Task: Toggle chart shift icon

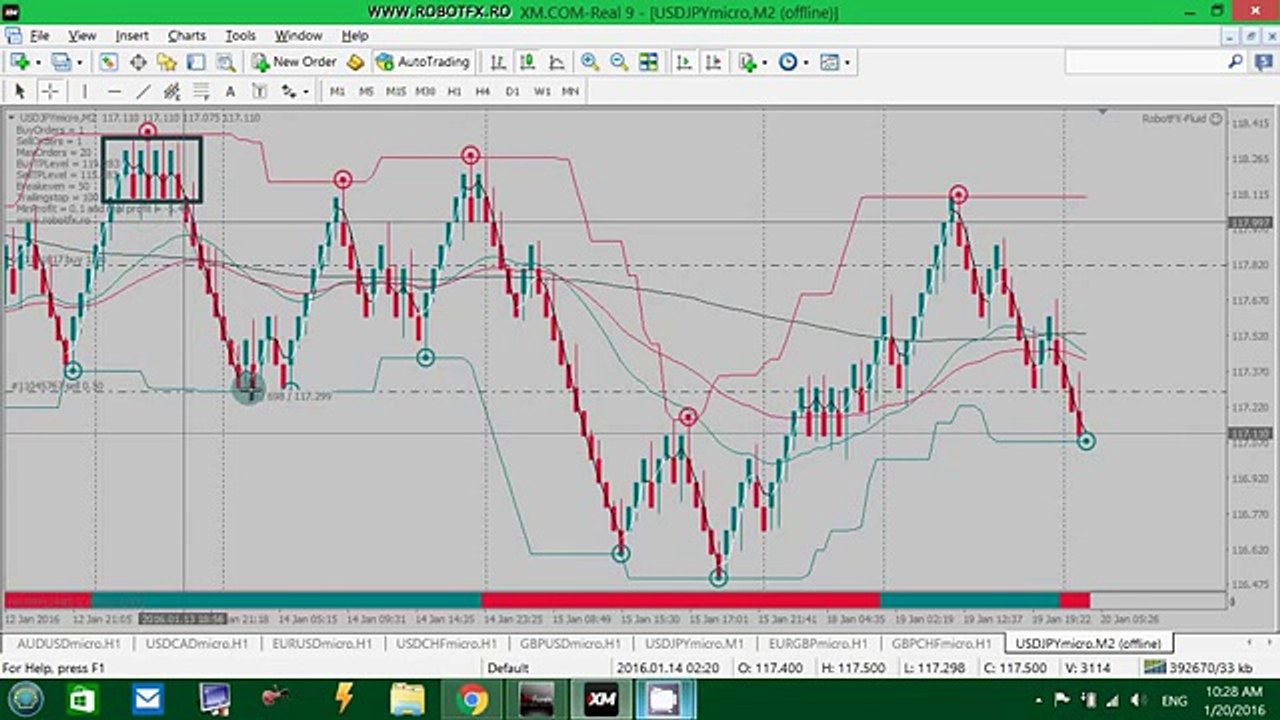Action: point(713,62)
